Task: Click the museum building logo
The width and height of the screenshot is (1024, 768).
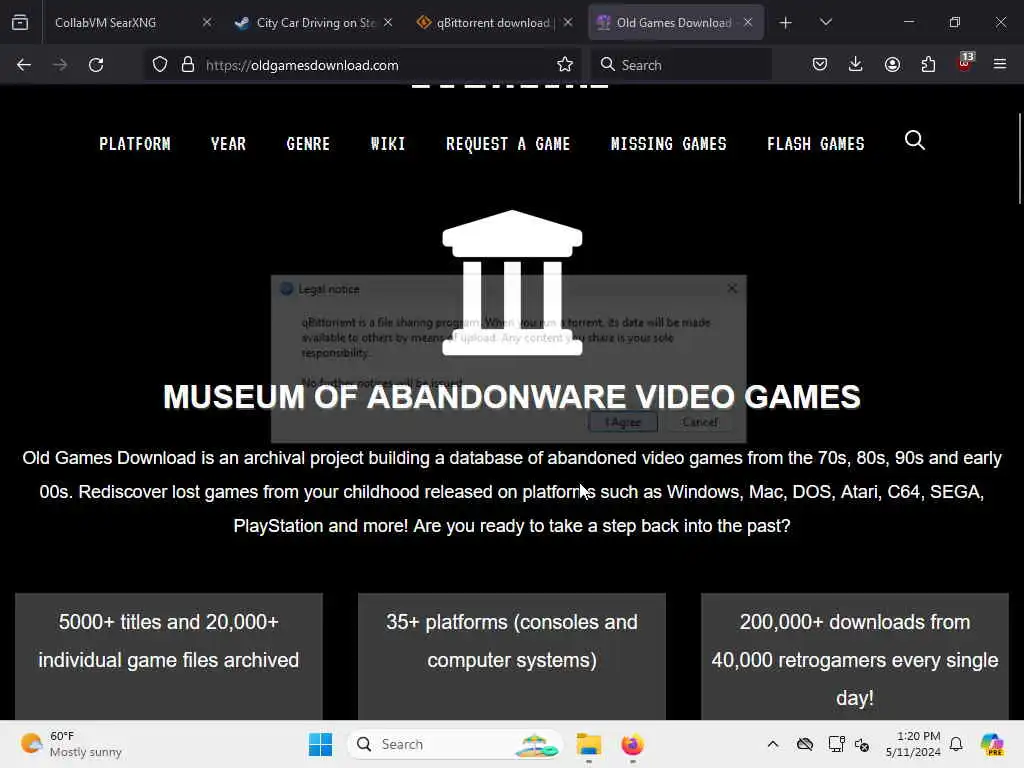Action: (512, 283)
